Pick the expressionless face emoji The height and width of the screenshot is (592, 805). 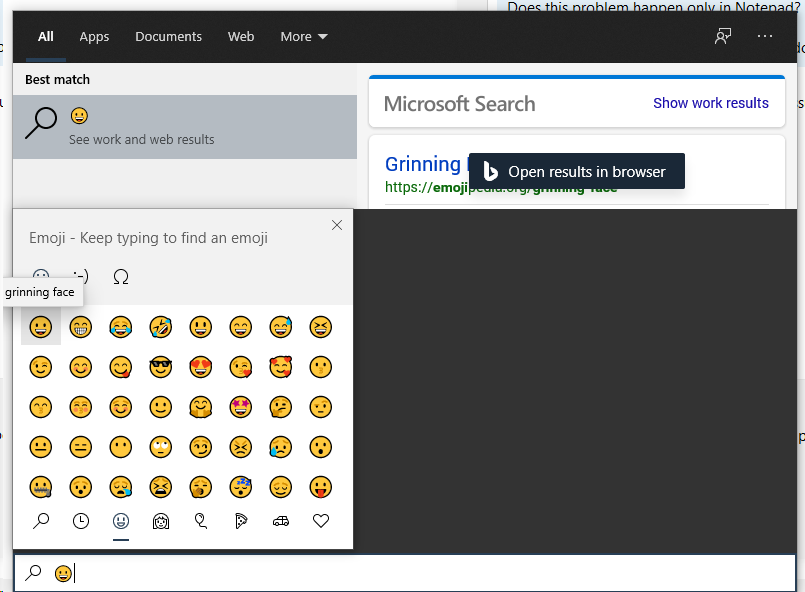point(81,447)
